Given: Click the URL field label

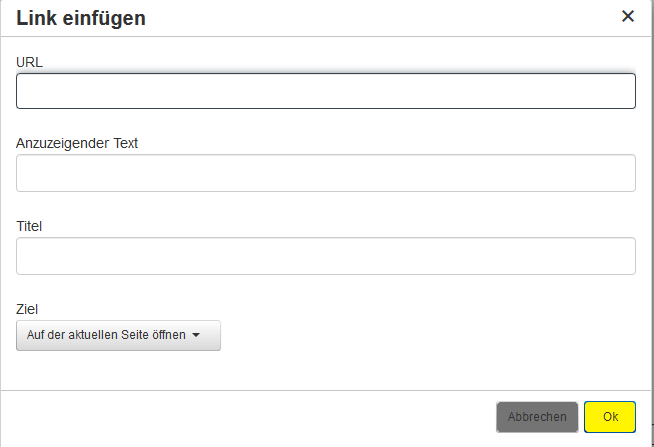Looking at the screenshot, I should [x=30, y=62].
